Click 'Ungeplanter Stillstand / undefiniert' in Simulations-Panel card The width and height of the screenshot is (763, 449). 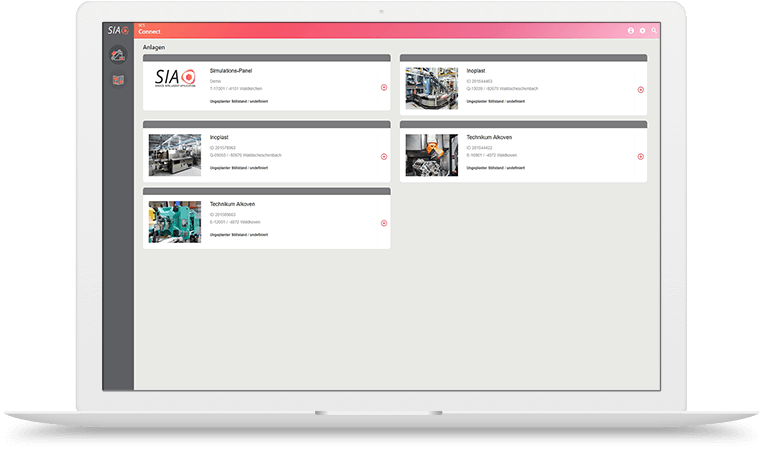click(239, 101)
